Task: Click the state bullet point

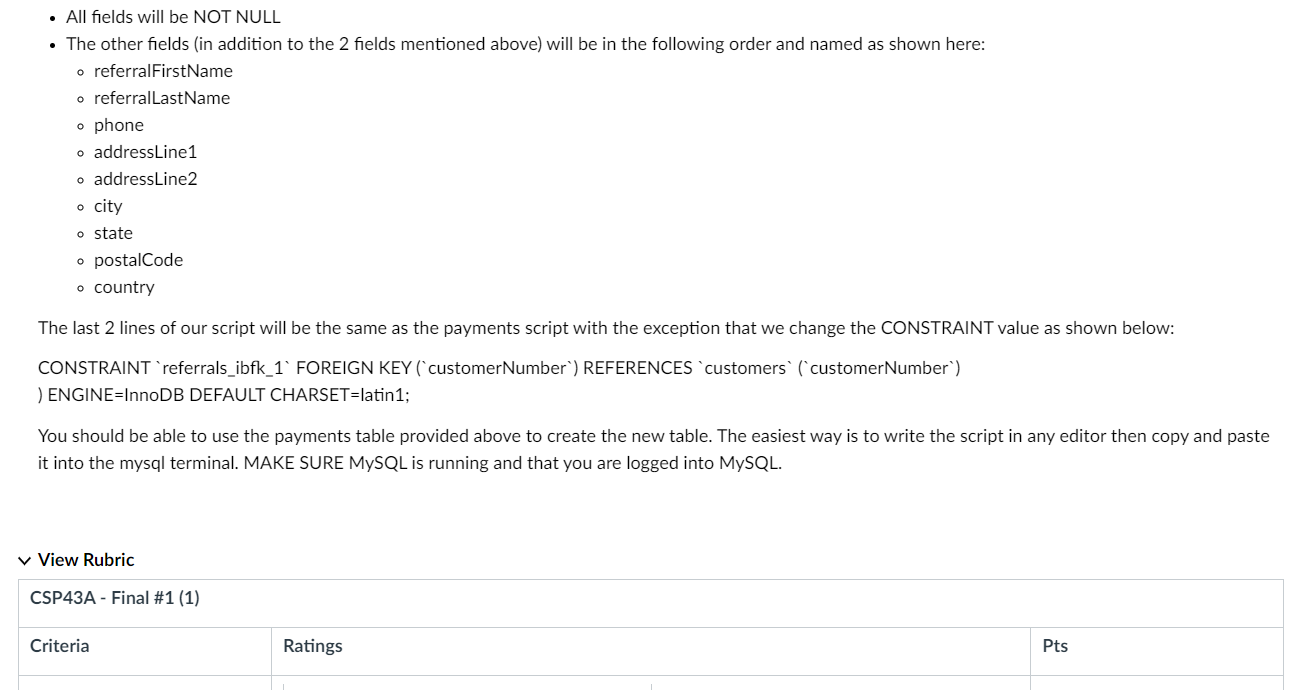Action: (112, 233)
